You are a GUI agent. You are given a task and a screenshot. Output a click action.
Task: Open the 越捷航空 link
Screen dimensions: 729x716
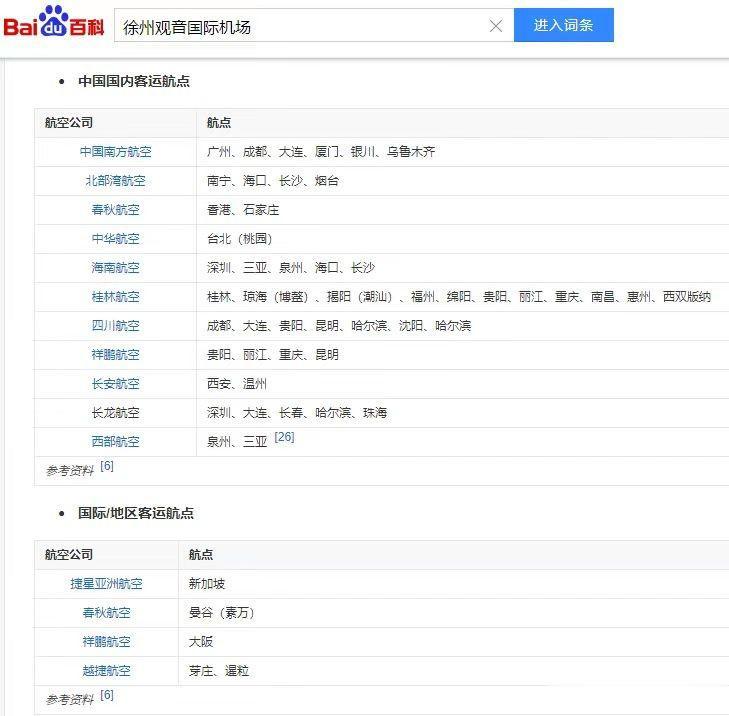click(106, 671)
